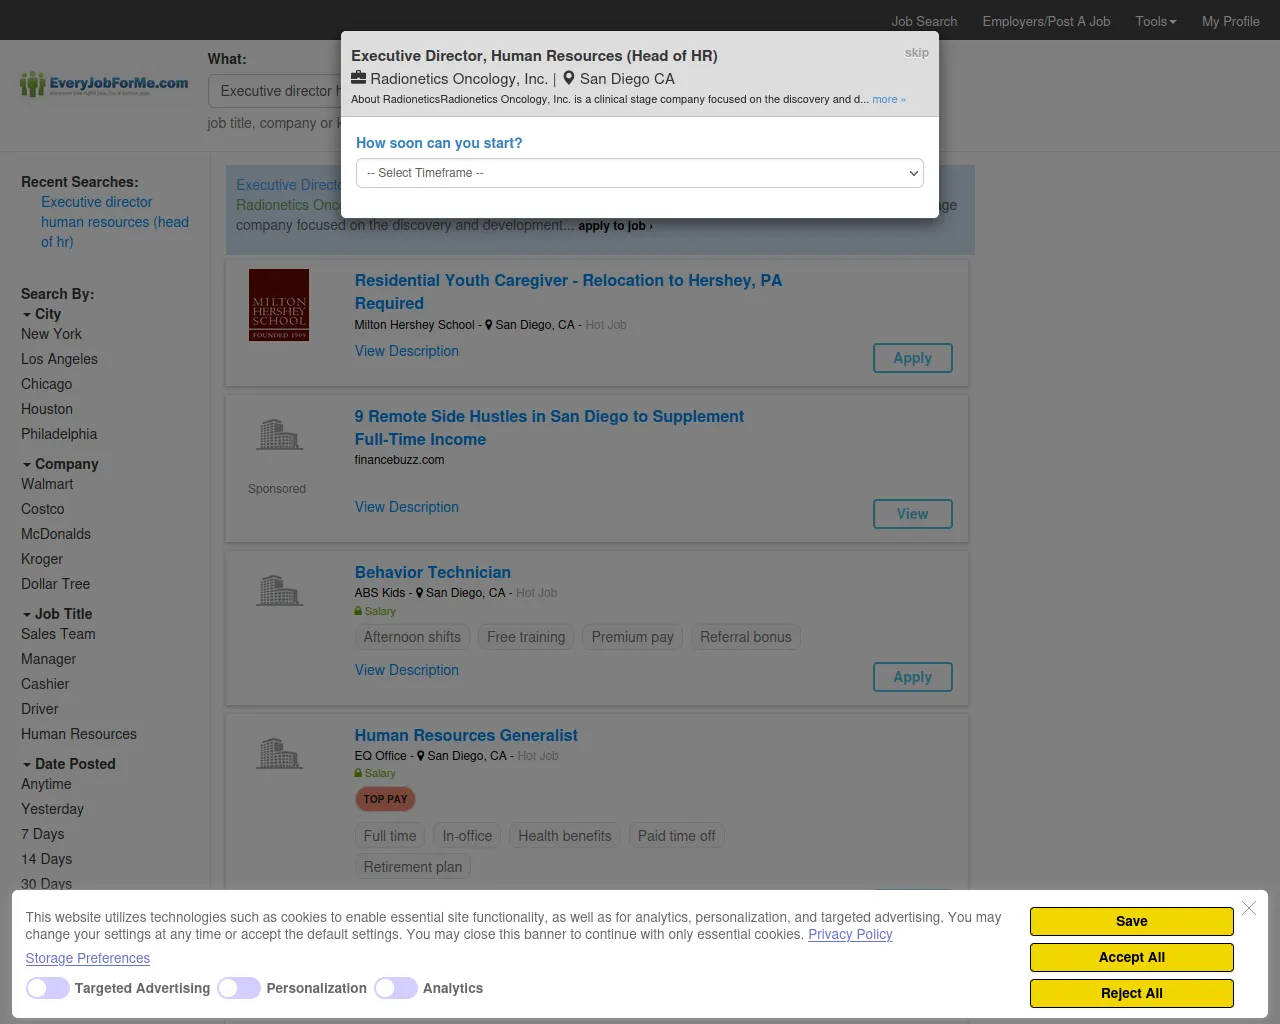
Task: Open the Storage Preferences link
Action: tap(88, 958)
